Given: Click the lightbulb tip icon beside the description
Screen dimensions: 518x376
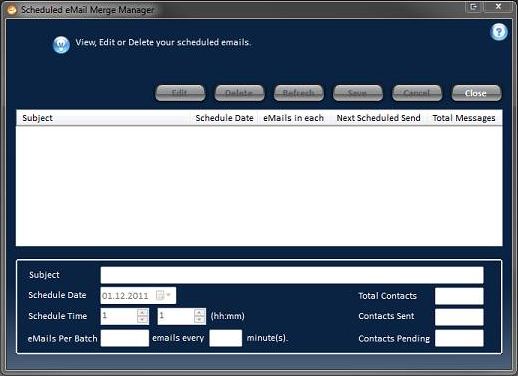Looking at the screenshot, I should 61,45.
